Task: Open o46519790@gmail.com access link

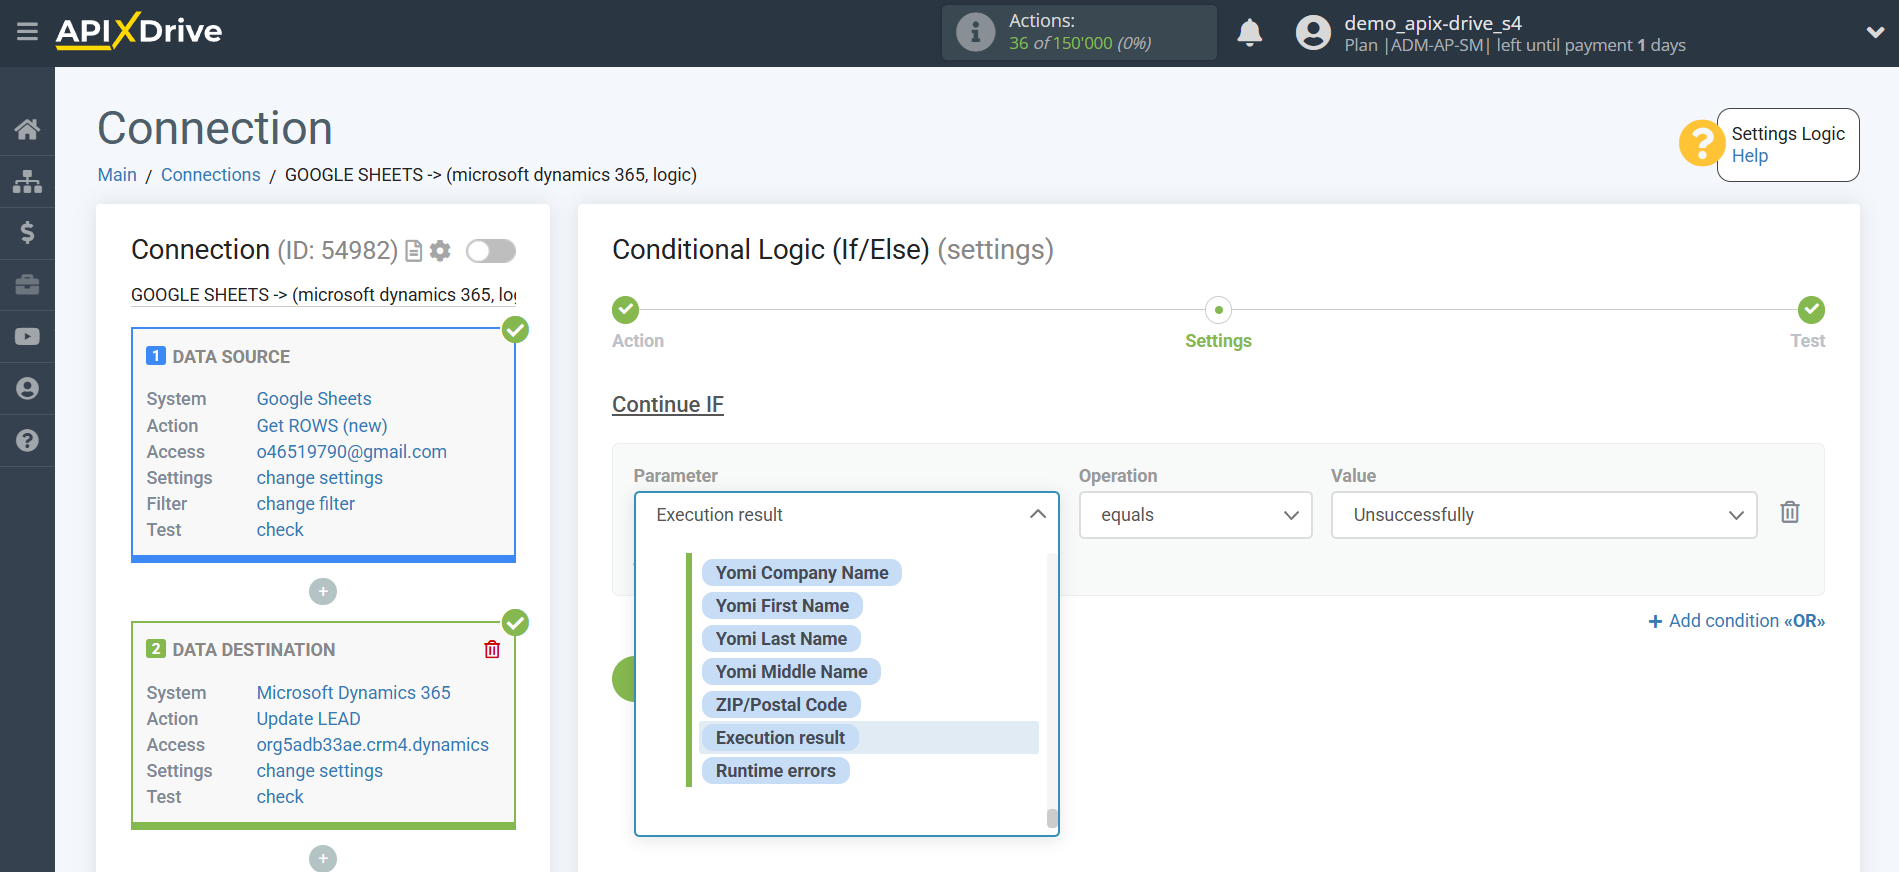Action: 352,452
